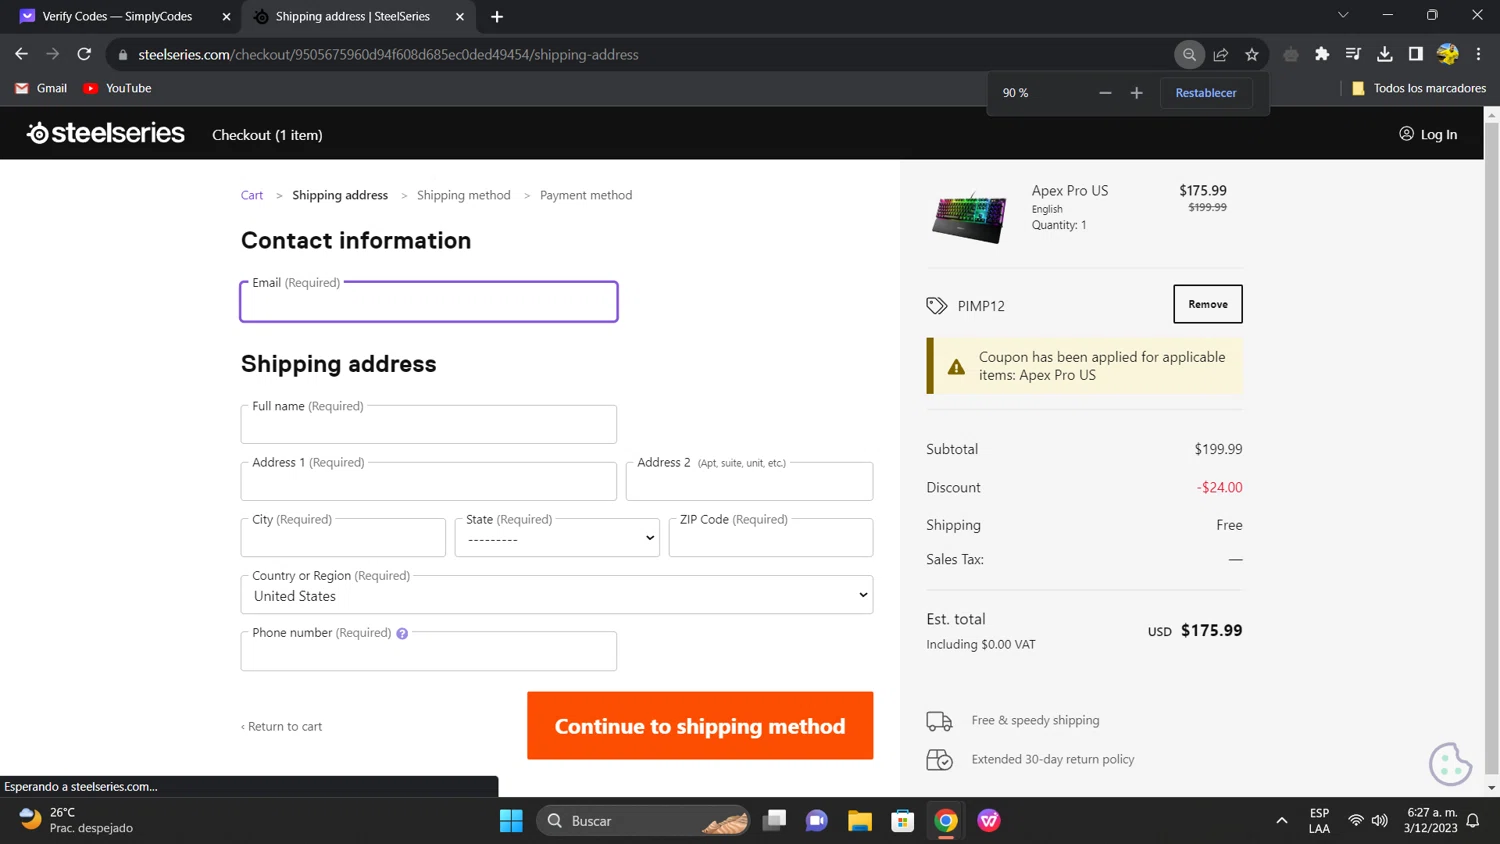Click the zoom magnifier icon in address bar

coord(1189,55)
